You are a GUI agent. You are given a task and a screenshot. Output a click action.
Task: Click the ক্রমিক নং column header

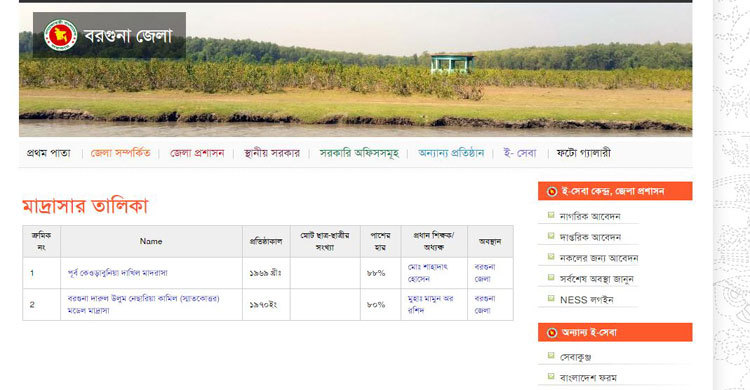click(42, 242)
